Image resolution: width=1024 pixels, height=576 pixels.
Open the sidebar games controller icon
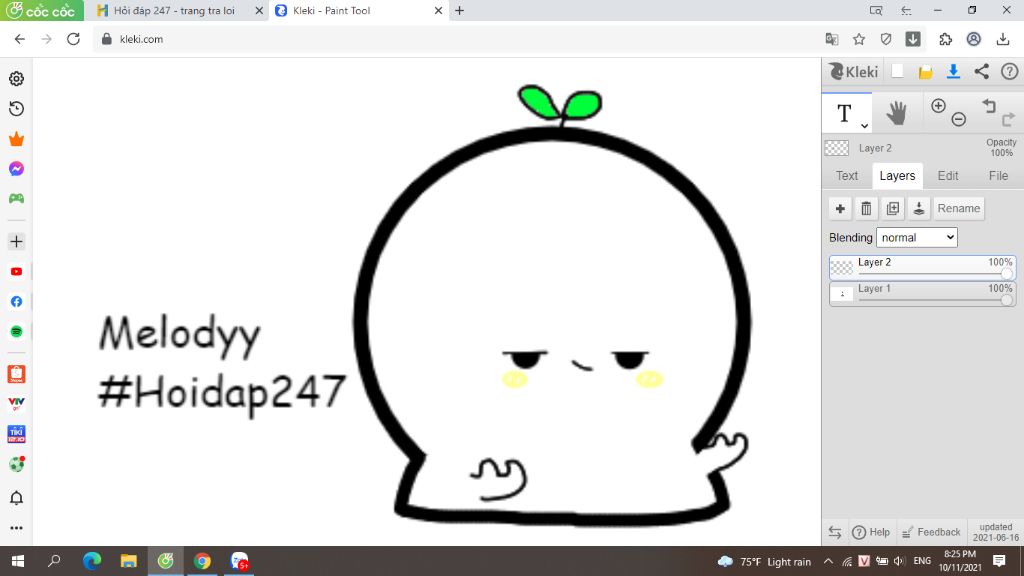click(16, 199)
